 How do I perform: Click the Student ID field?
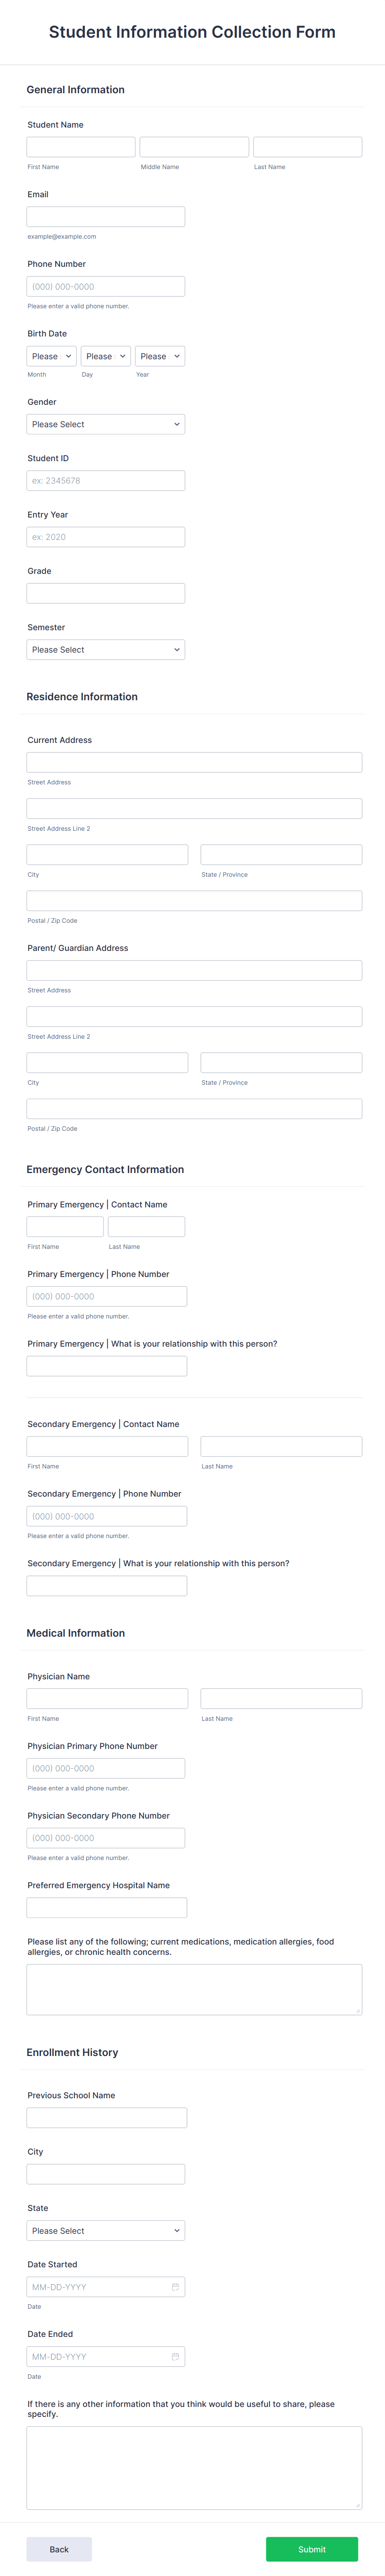click(105, 479)
